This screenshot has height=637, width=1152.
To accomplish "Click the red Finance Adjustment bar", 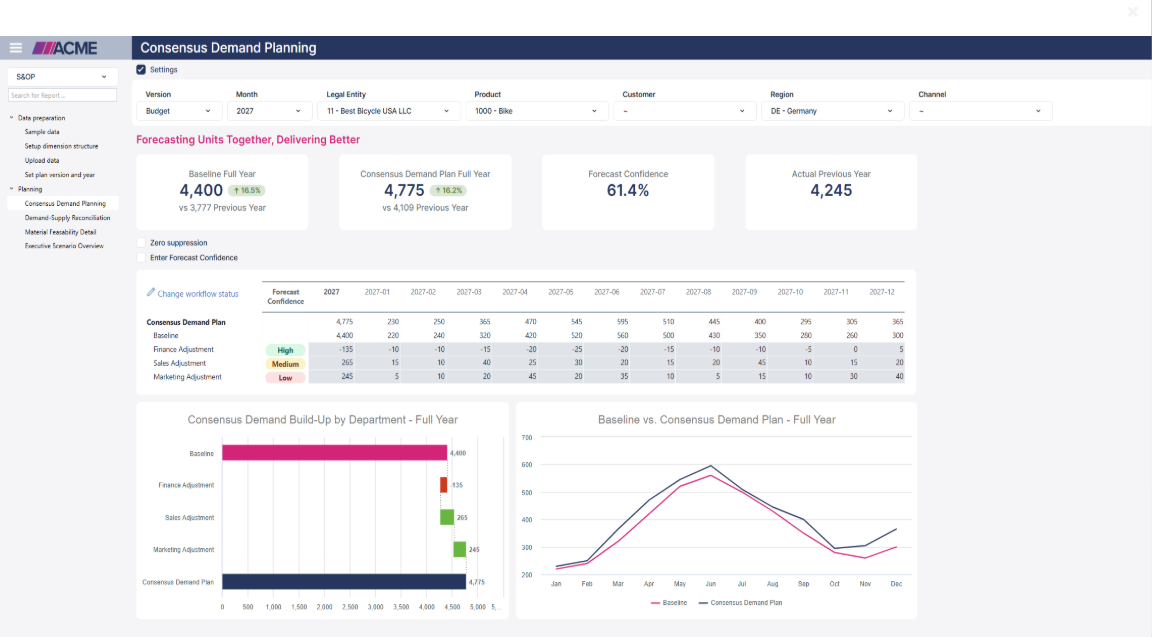I will (444, 485).
